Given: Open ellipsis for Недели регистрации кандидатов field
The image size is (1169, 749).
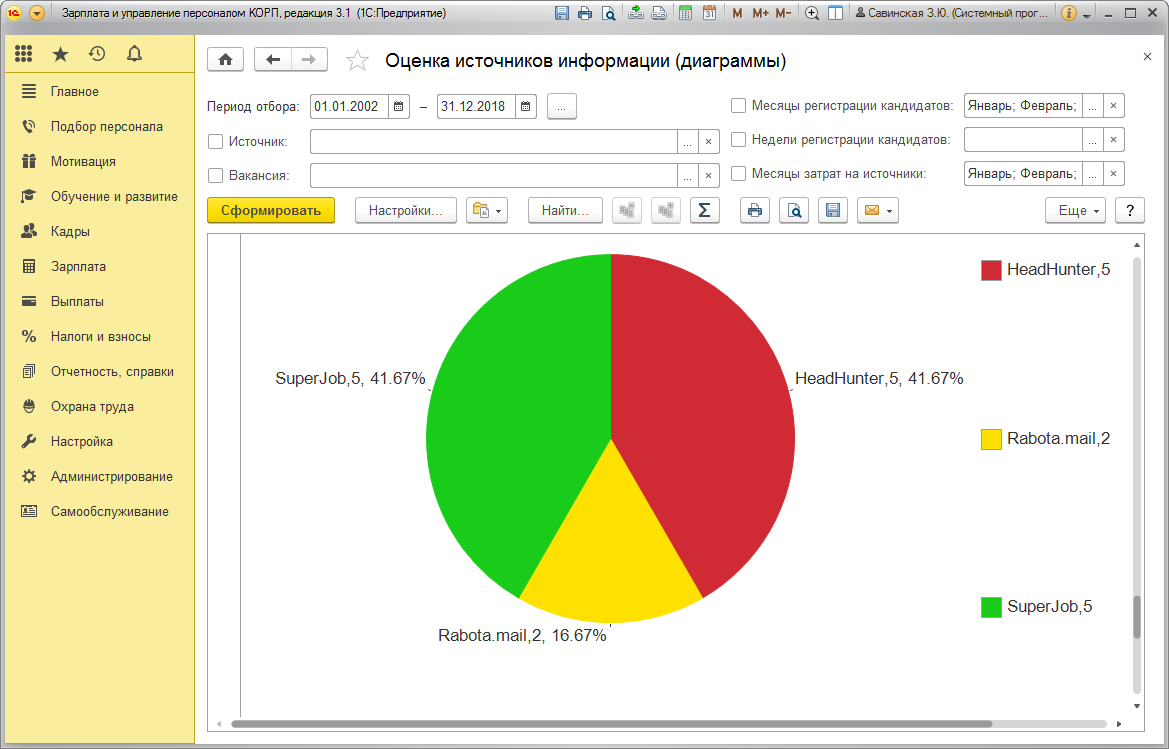Looking at the screenshot, I should pos(1092,139).
